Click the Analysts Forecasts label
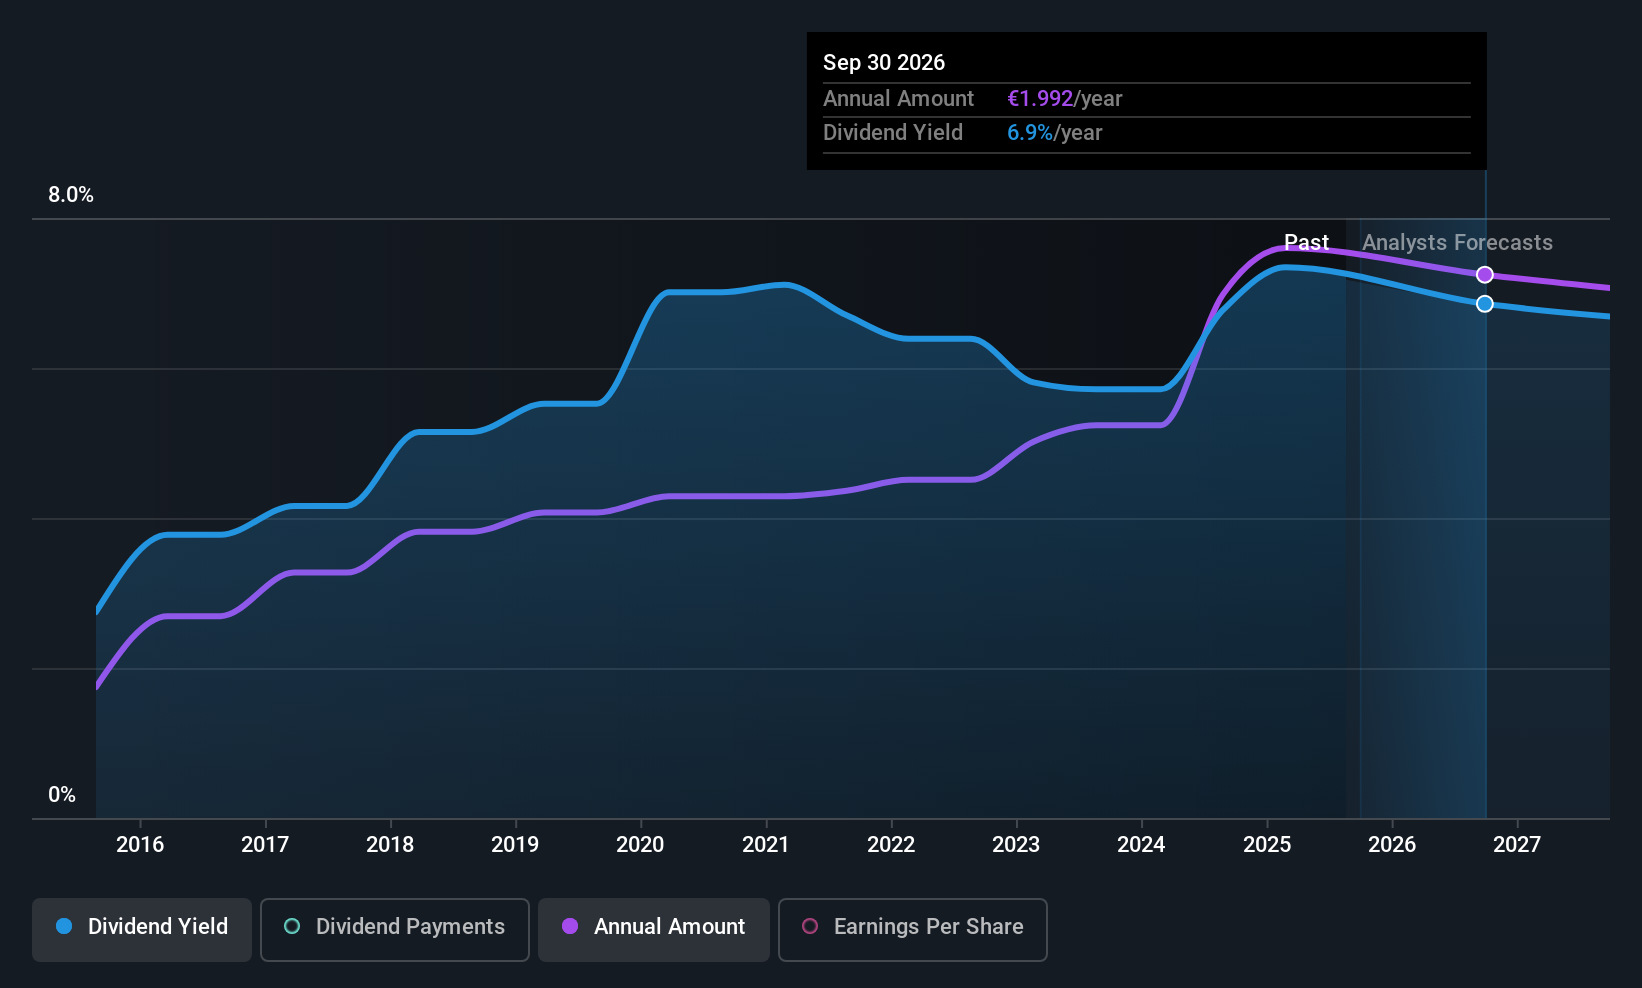 [x=1457, y=242]
